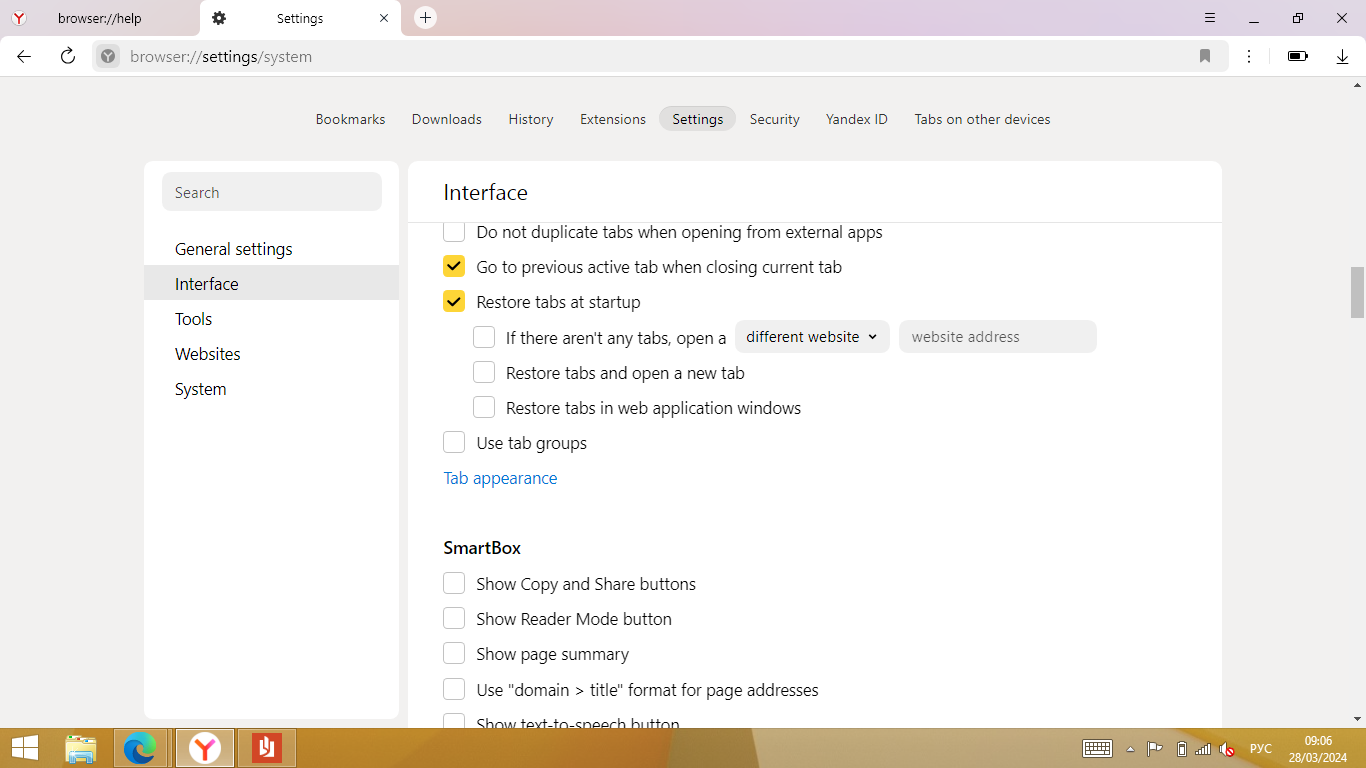Click the SmartBox section heading
This screenshot has width=1366, height=768.
482,548
